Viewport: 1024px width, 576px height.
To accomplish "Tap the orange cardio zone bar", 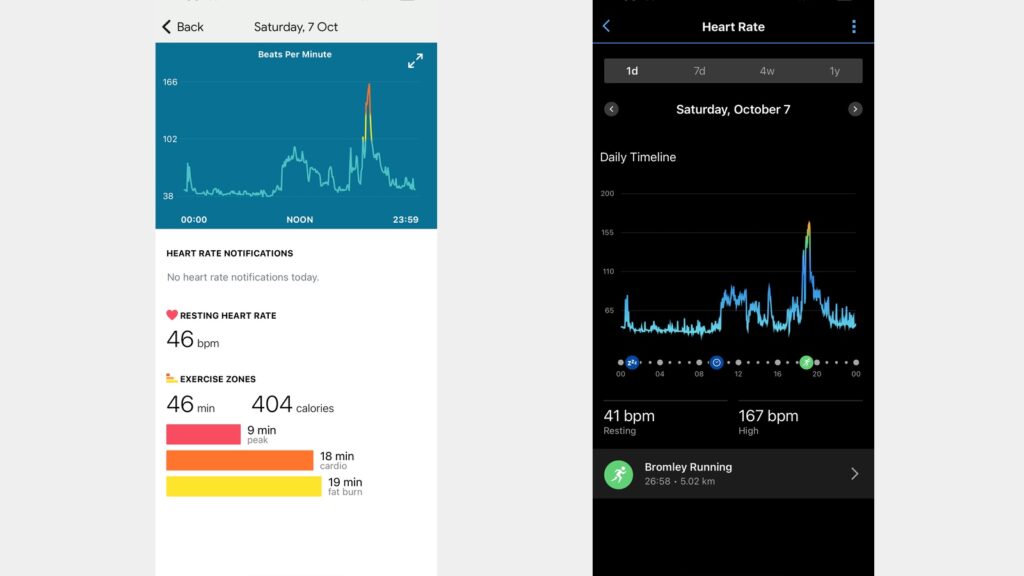I will pos(239,460).
